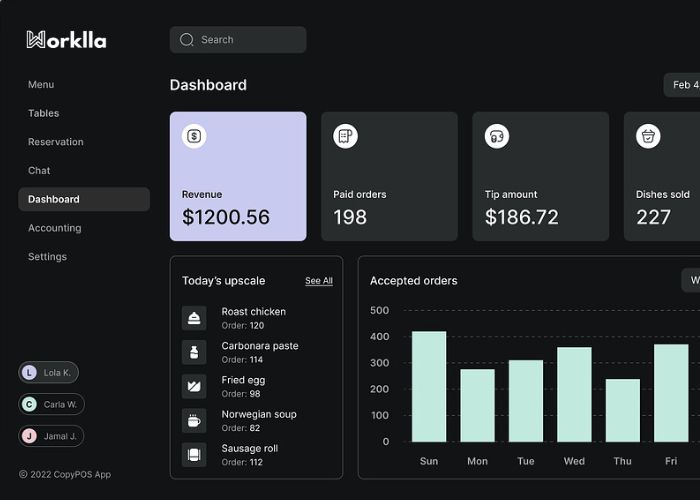Open the Accepted orders period dropdown
This screenshot has width=700, height=500.
[x=691, y=280]
